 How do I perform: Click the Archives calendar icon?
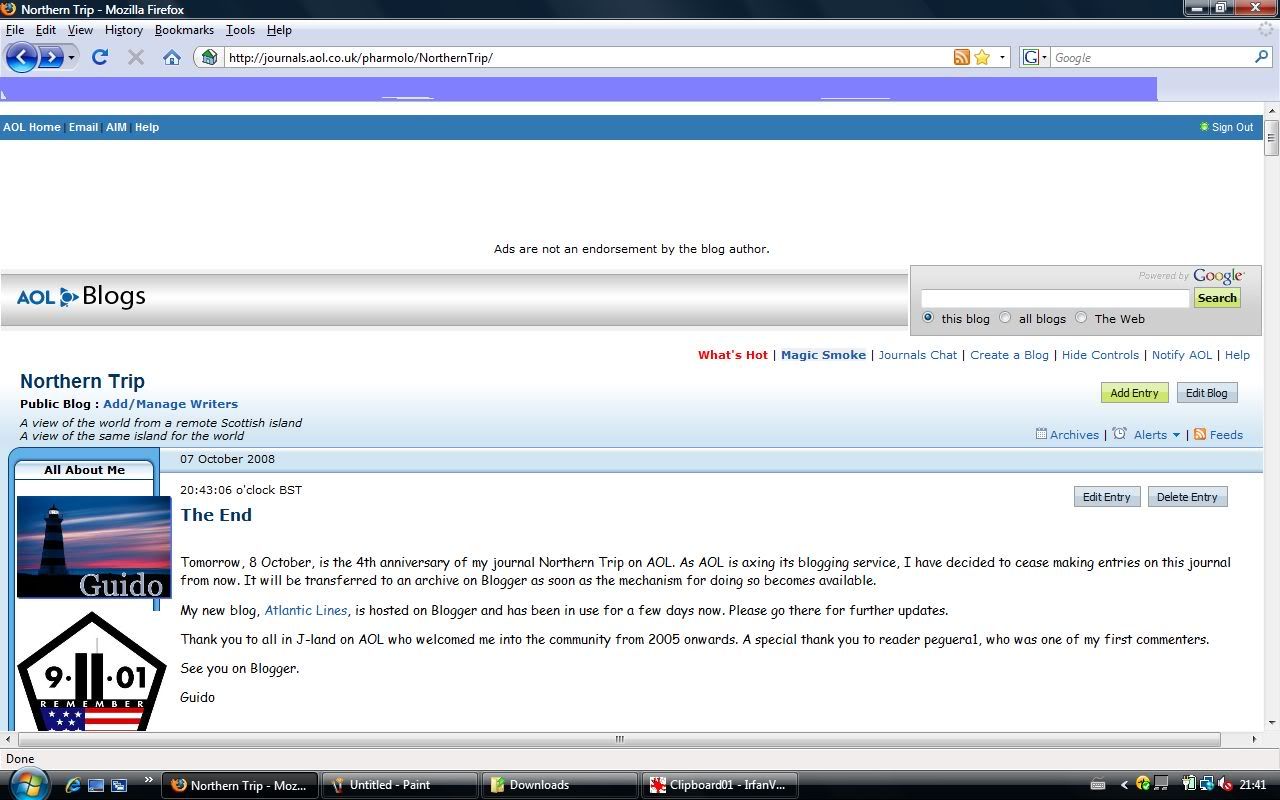coord(1041,434)
